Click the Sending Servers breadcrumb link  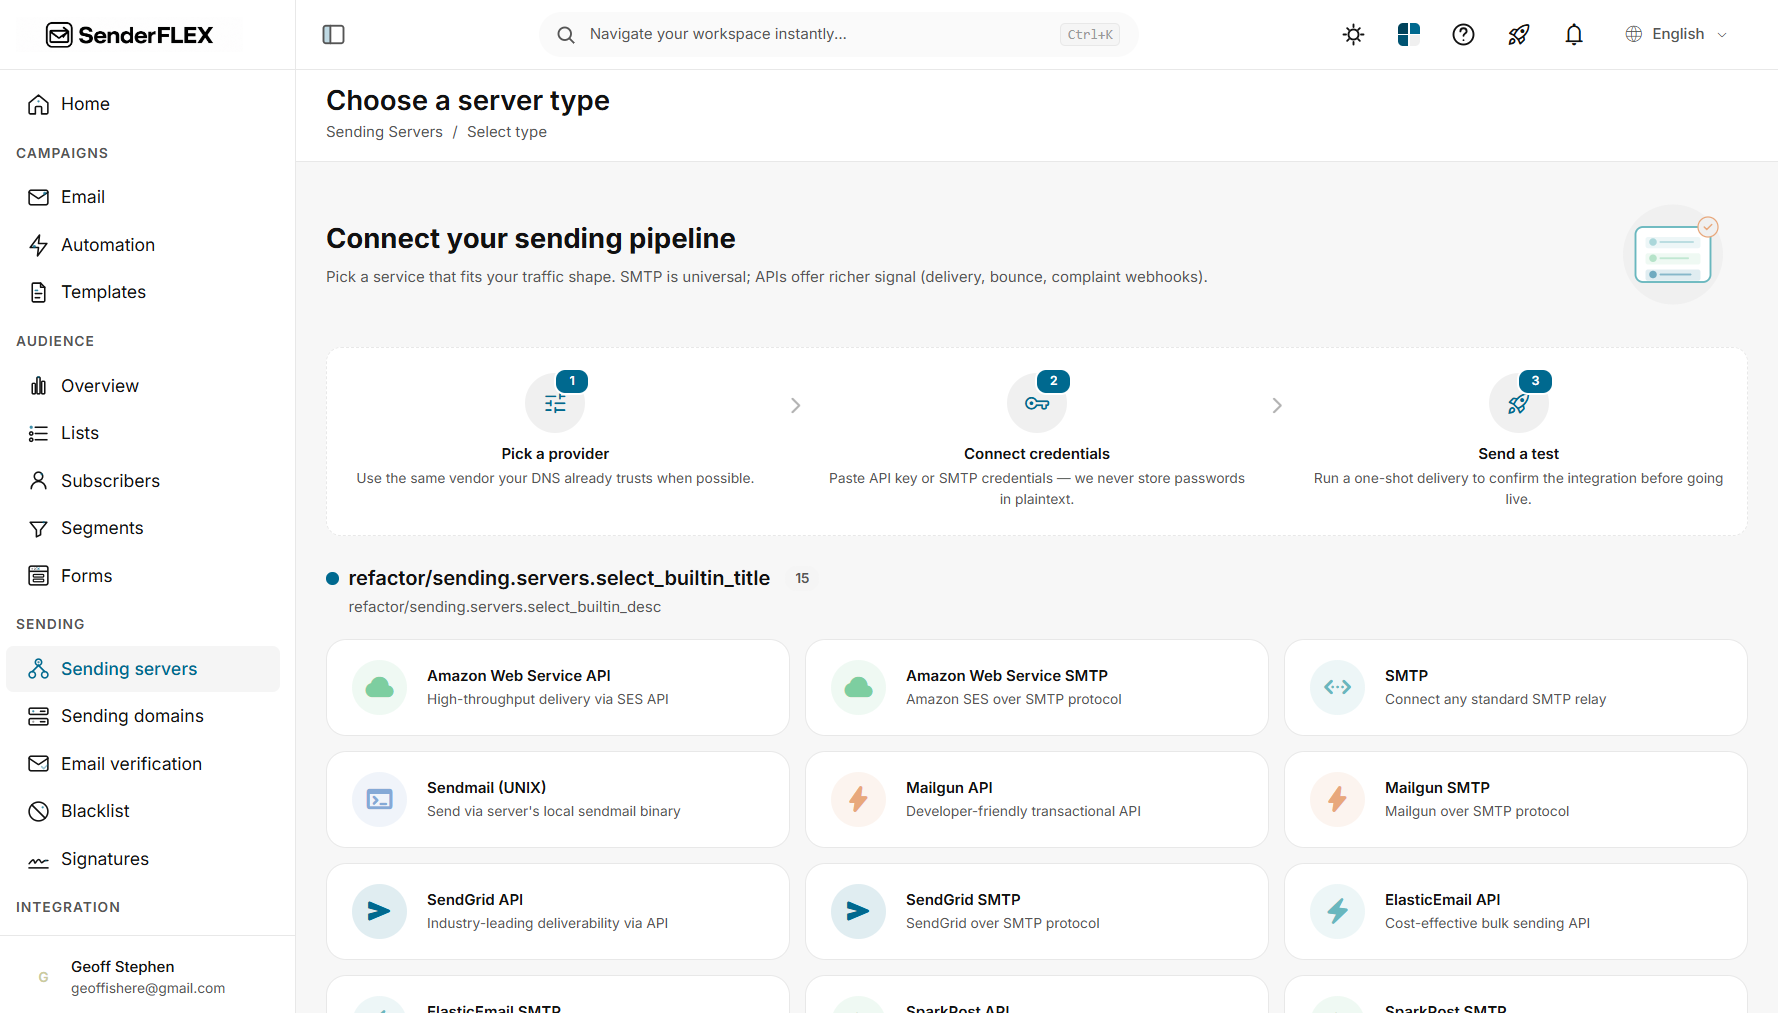pyautogui.click(x=384, y=132)
